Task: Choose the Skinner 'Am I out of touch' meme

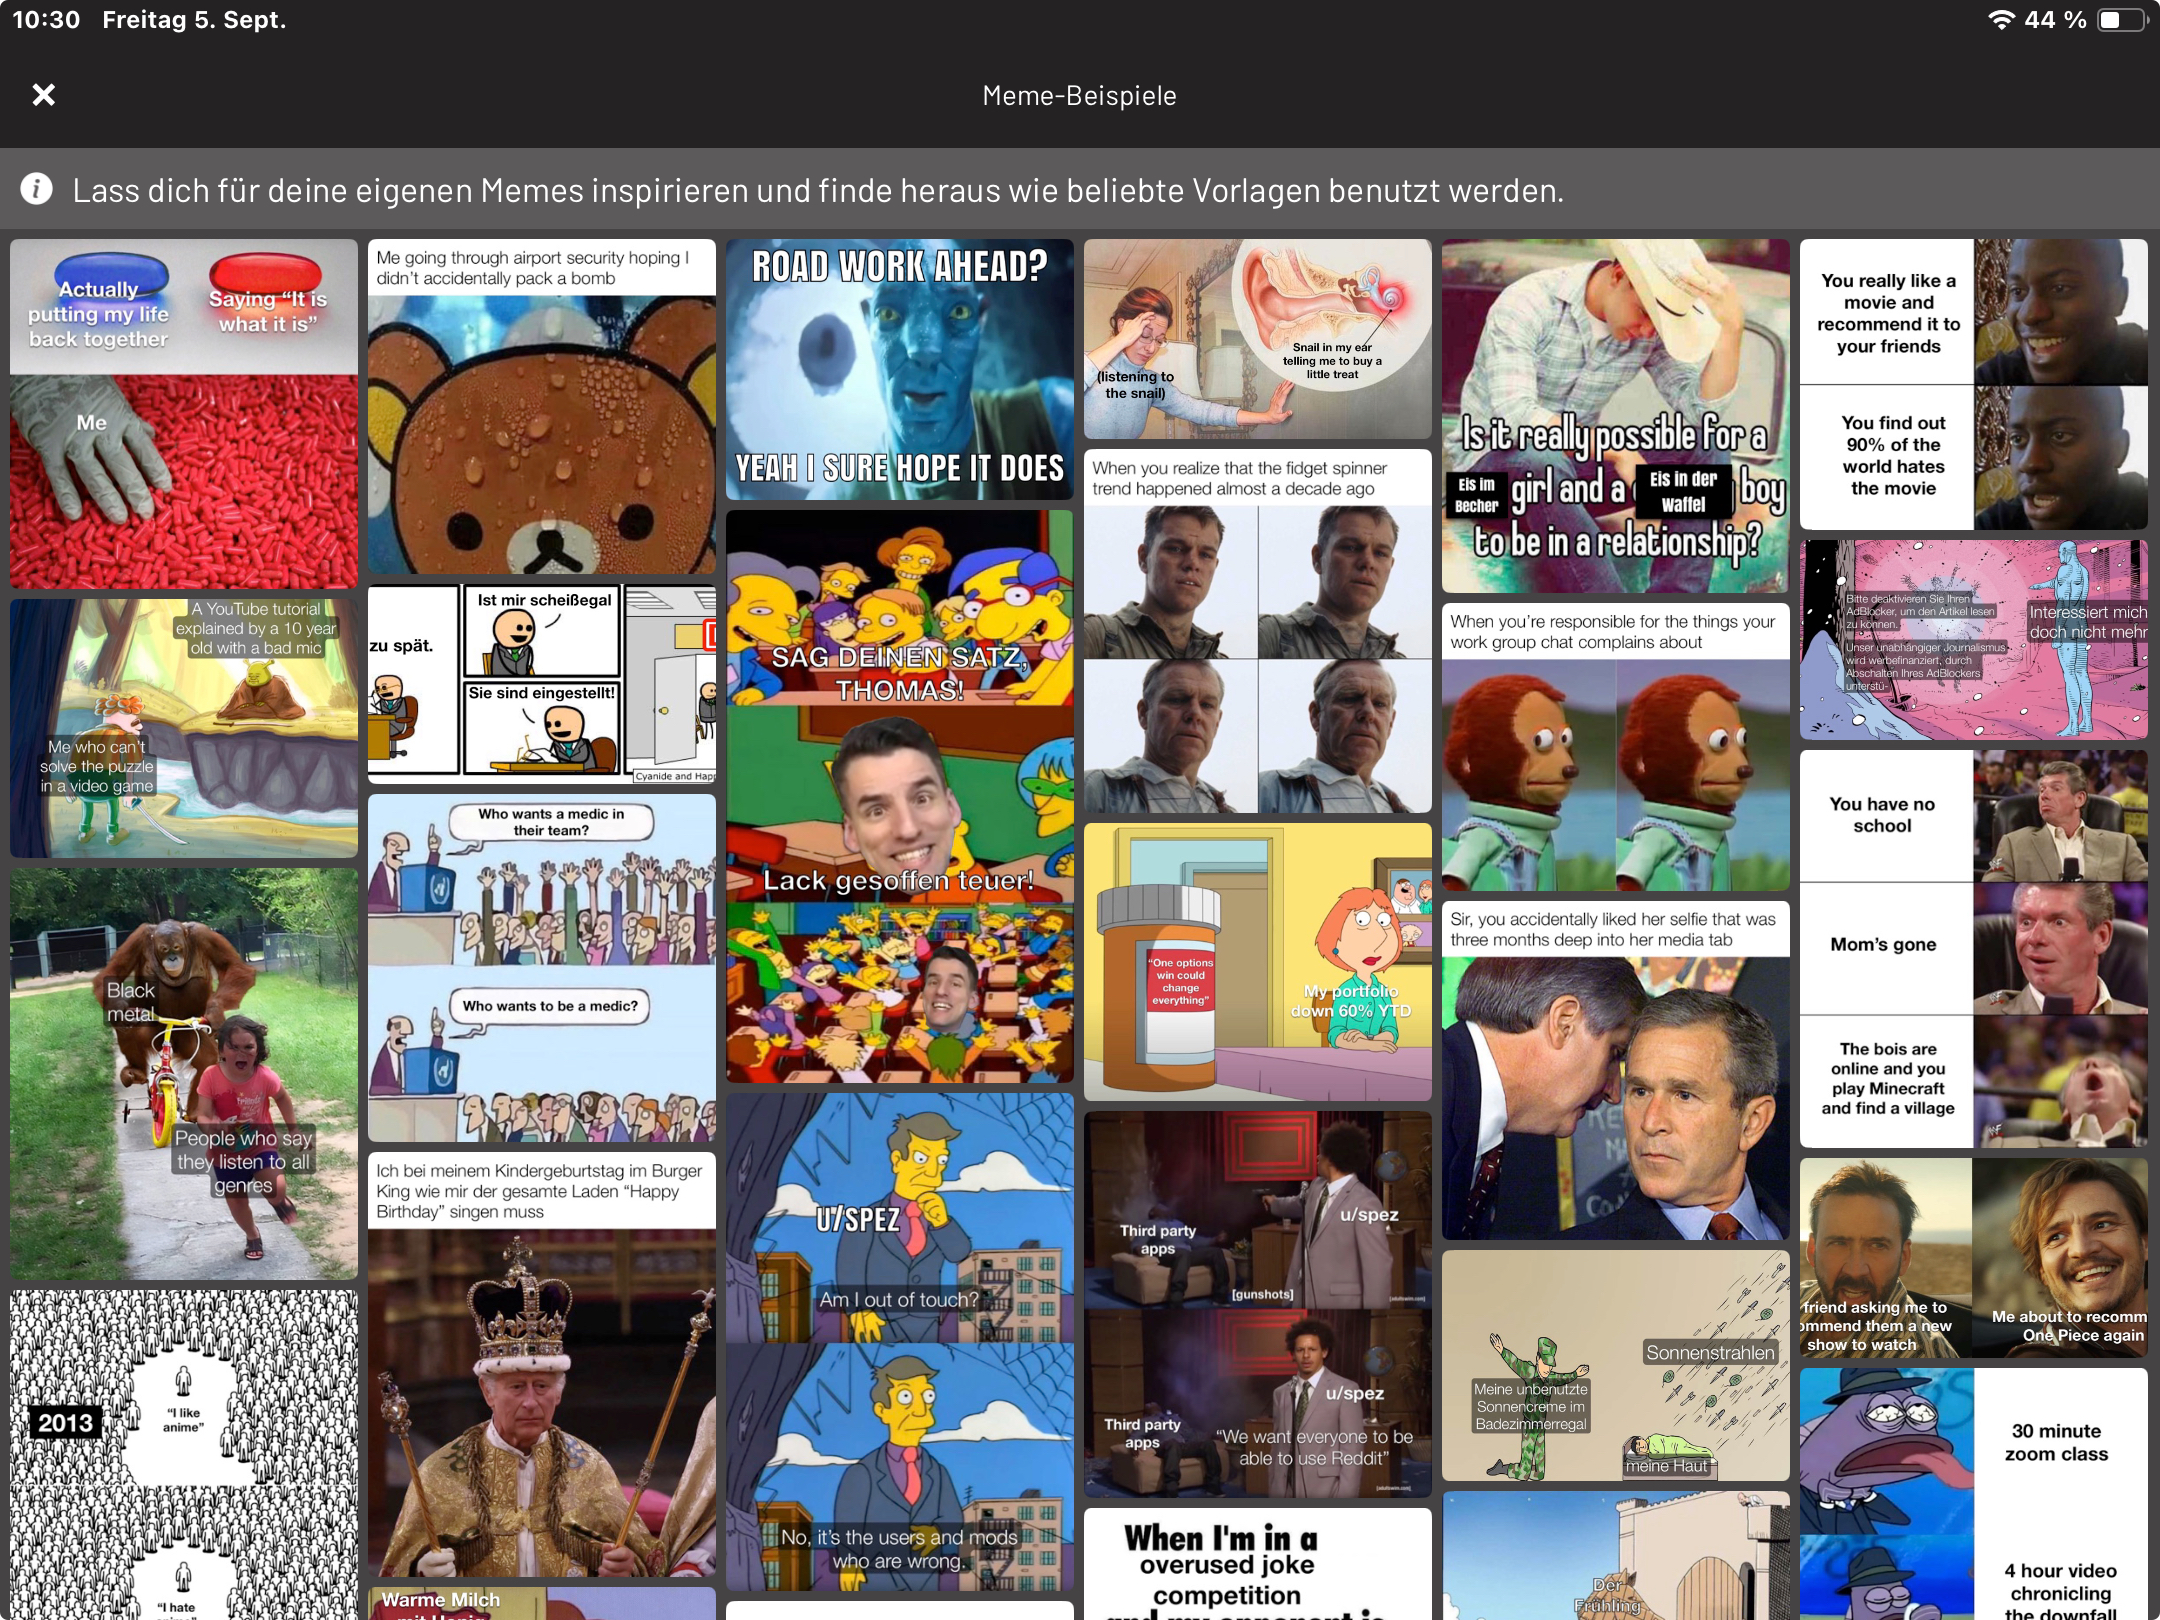Action: click(x=899, y=1341)
